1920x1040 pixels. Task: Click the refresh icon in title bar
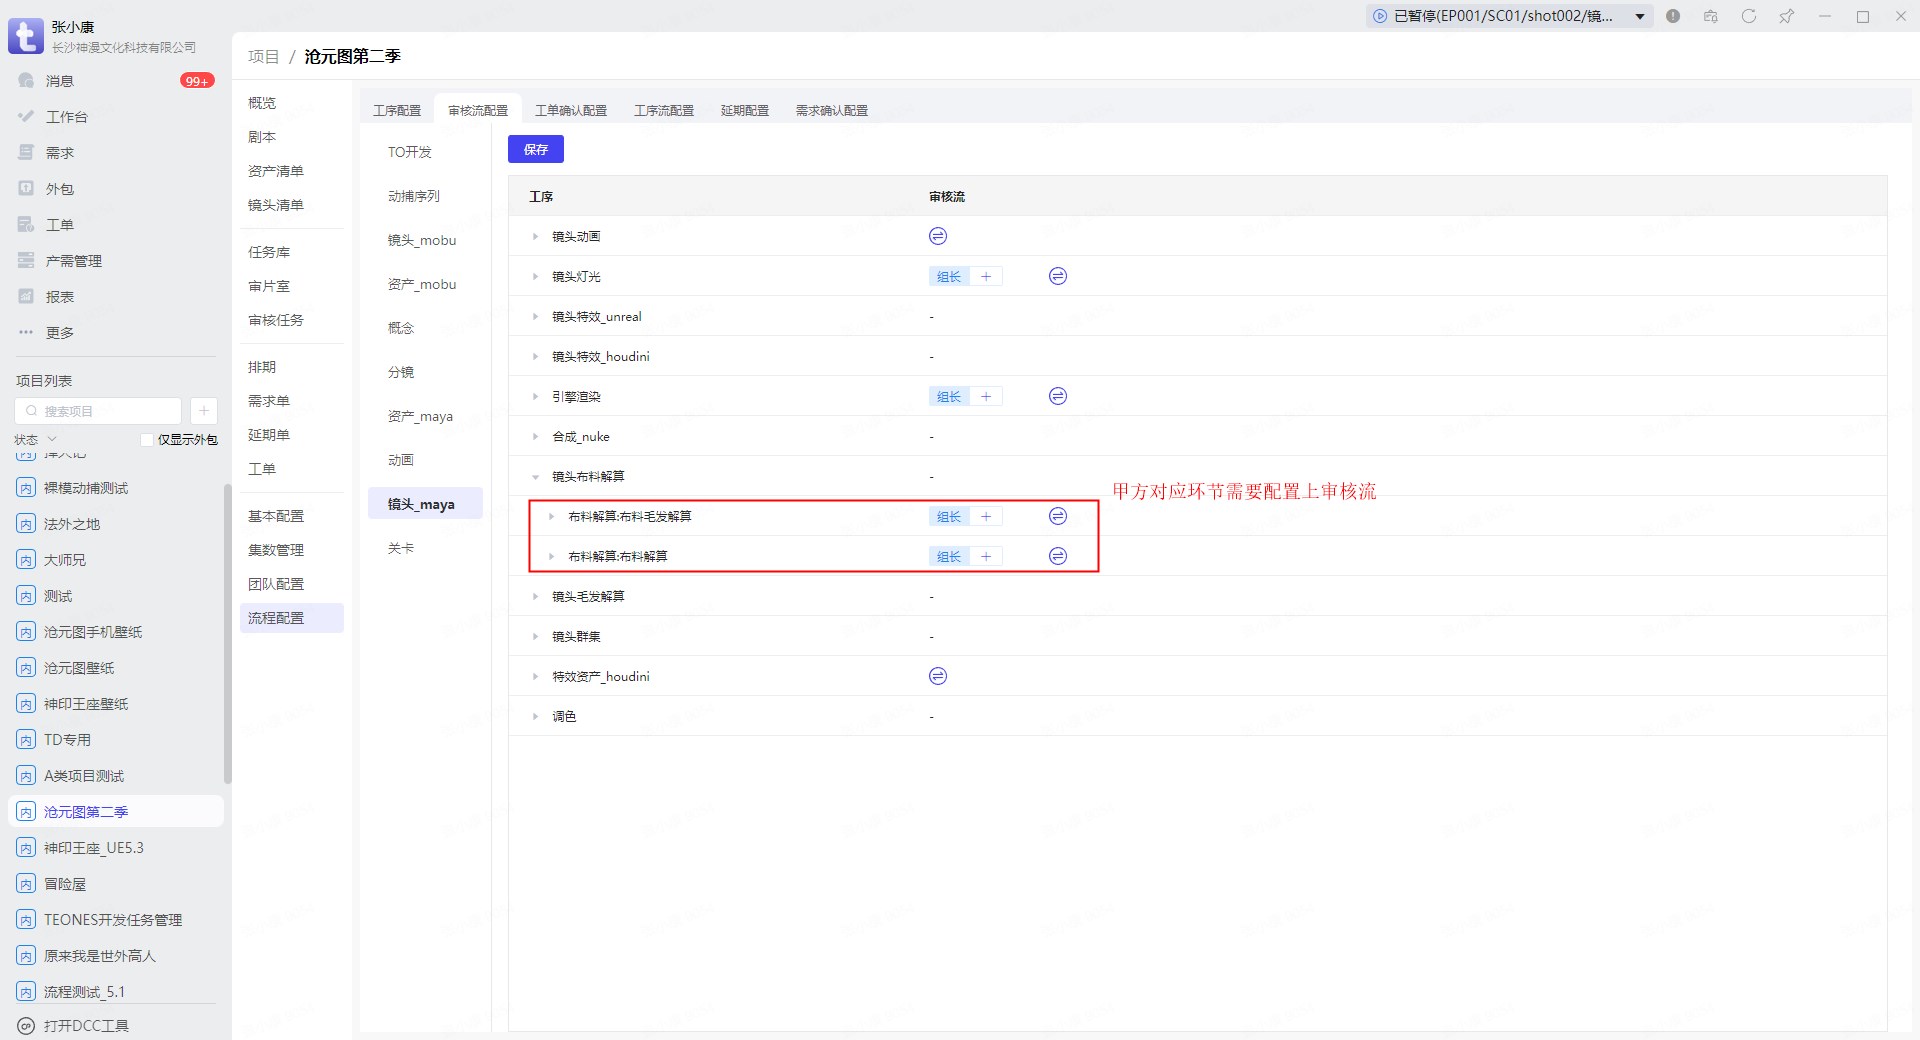tap(1748, 16)
